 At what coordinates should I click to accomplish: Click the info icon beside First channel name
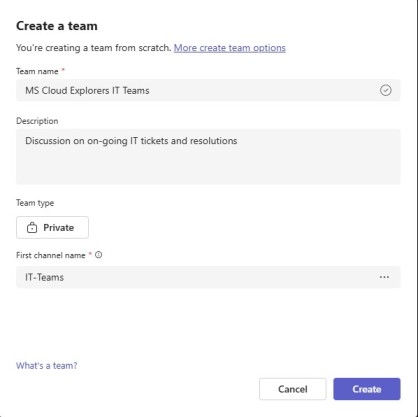click(98, 255)
